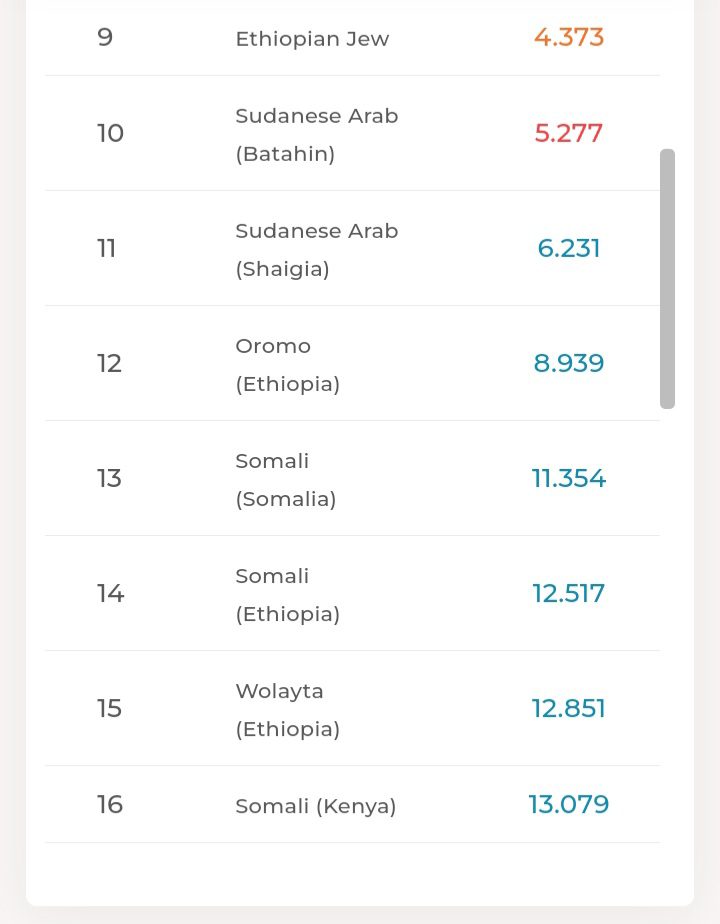Click rank number 16
Image resolution: width=720 pixels, height=924 pixels.
(110, 804)
